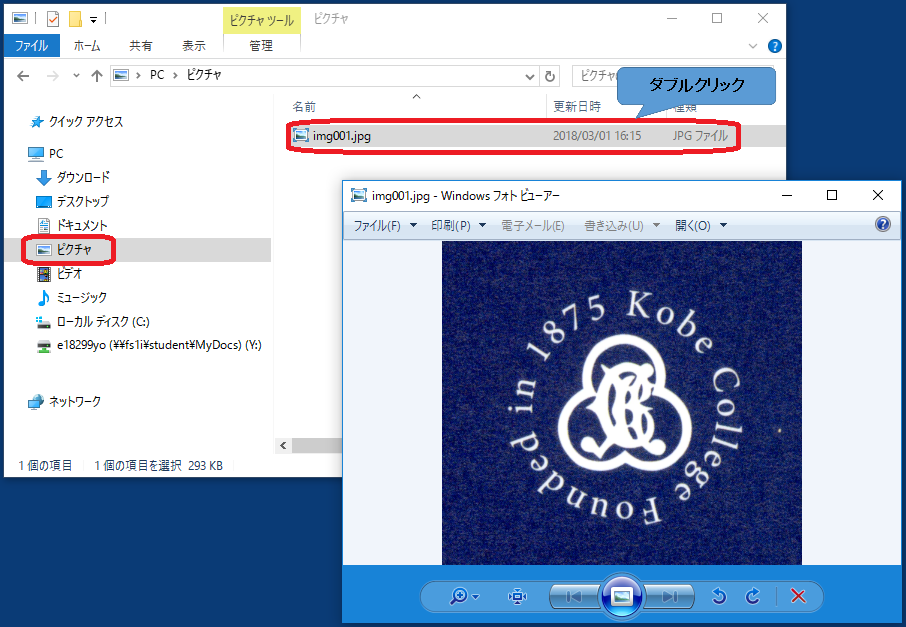Click Explorer back arrow
The width and height of the screenshot is (906, 627).
tap(23, 76)
